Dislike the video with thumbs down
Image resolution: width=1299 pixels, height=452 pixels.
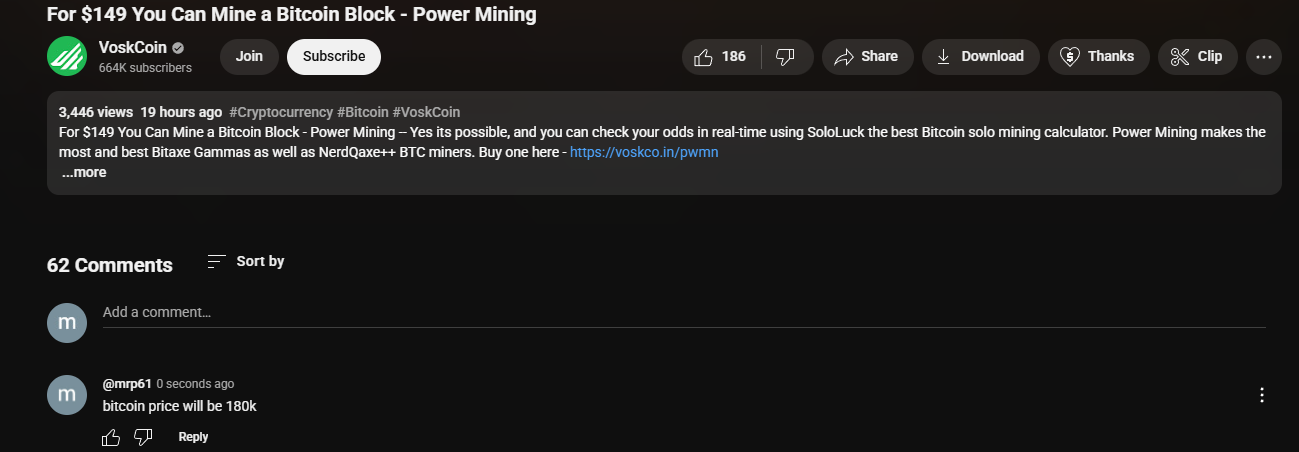(787, 57)
